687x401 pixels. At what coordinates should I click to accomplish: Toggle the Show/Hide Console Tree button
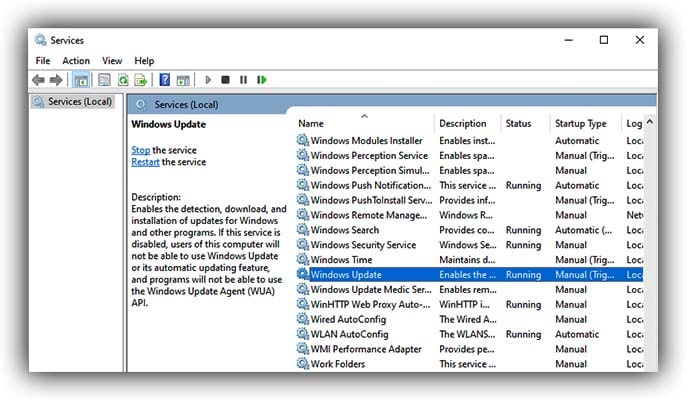pos(81,80)
